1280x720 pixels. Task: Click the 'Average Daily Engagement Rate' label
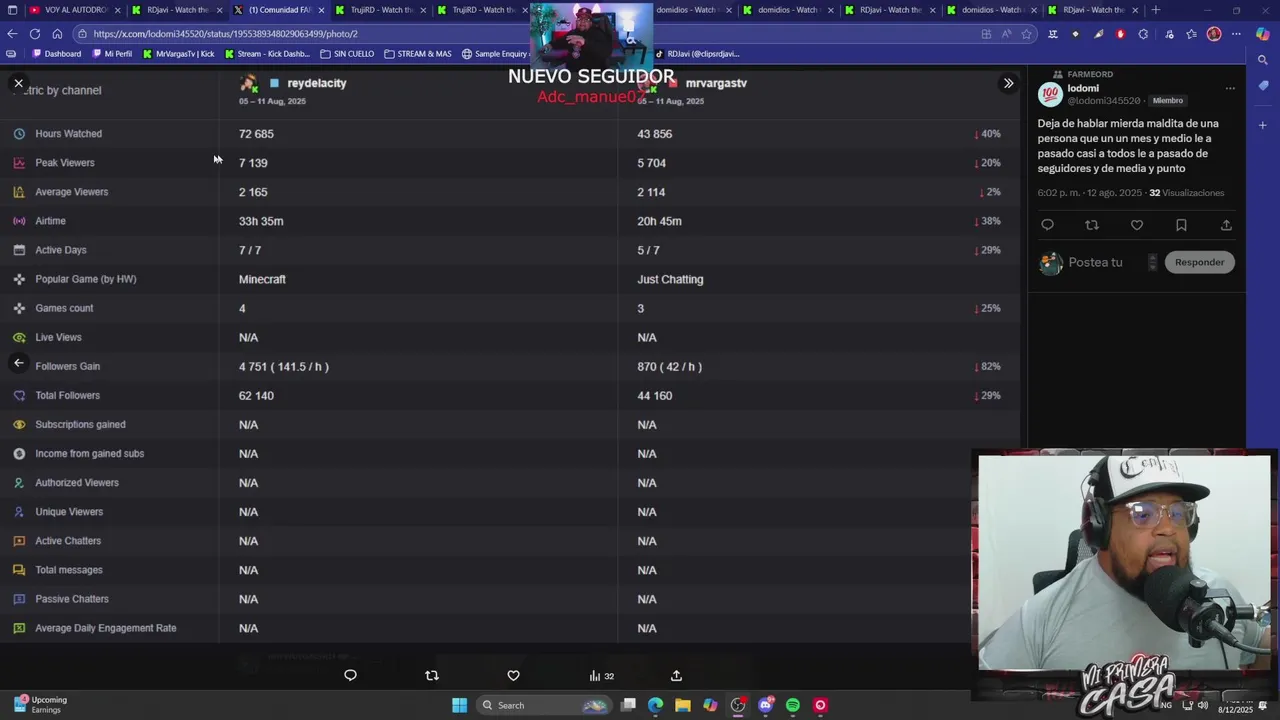click(105, 629)
